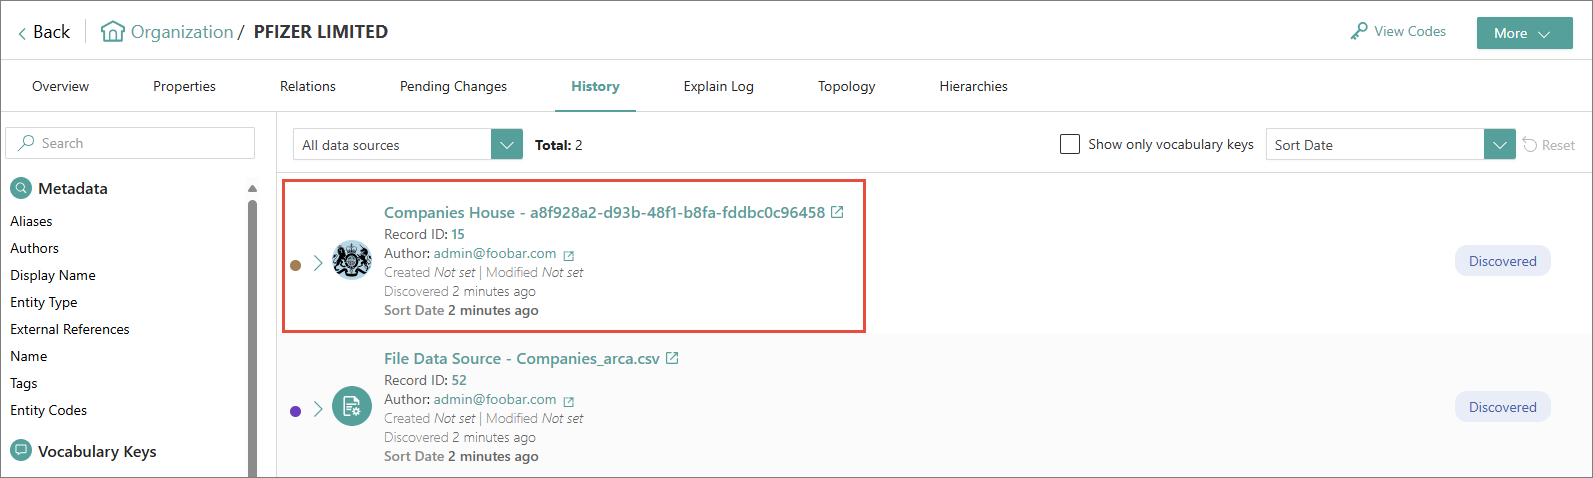Click the Vocabulary Keys section icon
Image resolution: width=1593 pixels, height=478 pixels.
(21, 451)
